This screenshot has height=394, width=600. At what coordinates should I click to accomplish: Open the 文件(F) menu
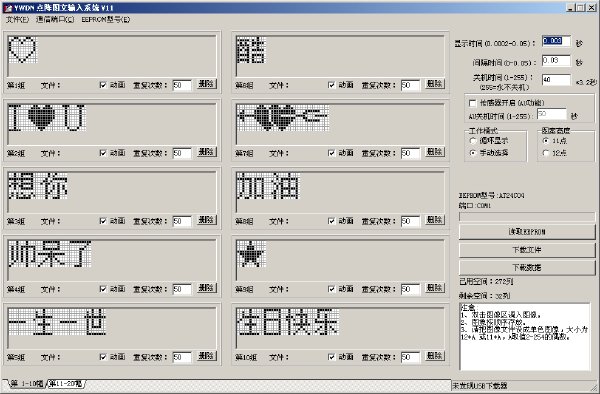point(18,19)
